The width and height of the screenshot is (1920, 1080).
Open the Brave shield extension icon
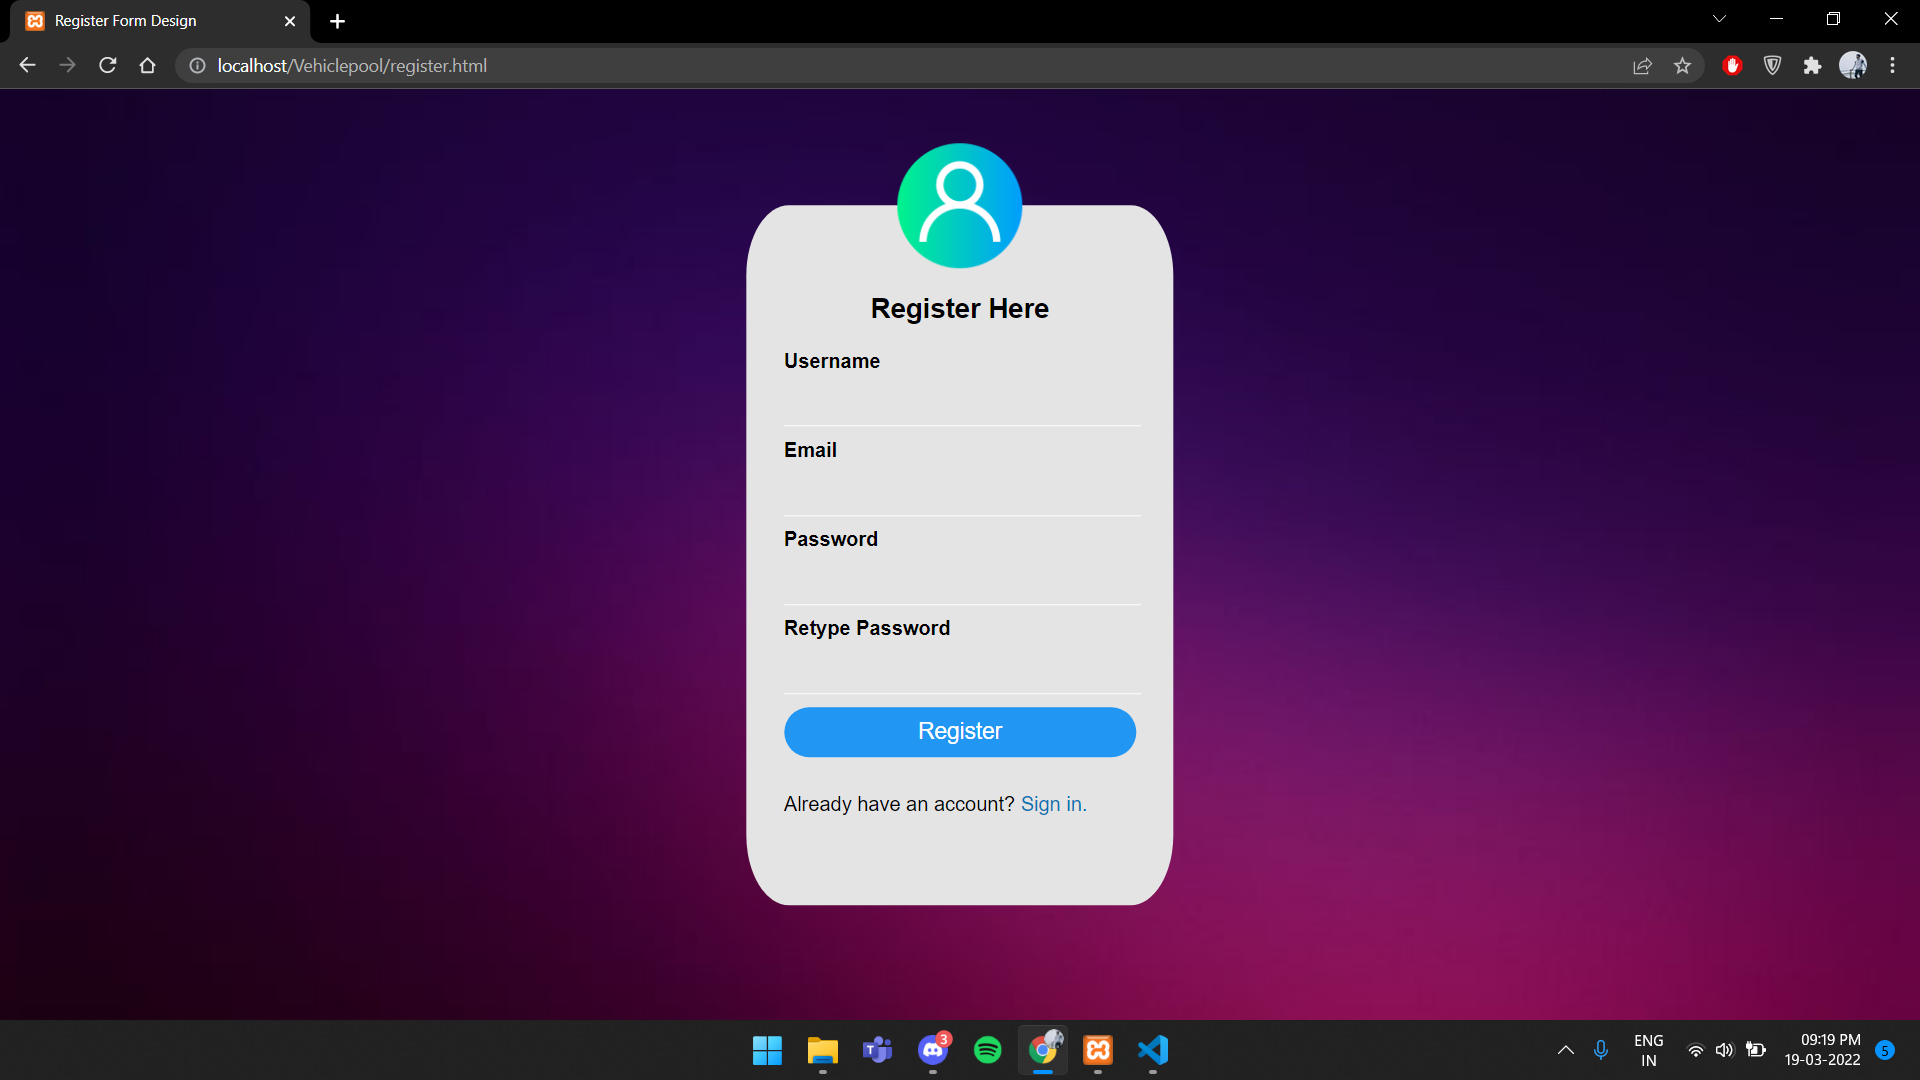pyautogui.click(x=1772, y=66)
